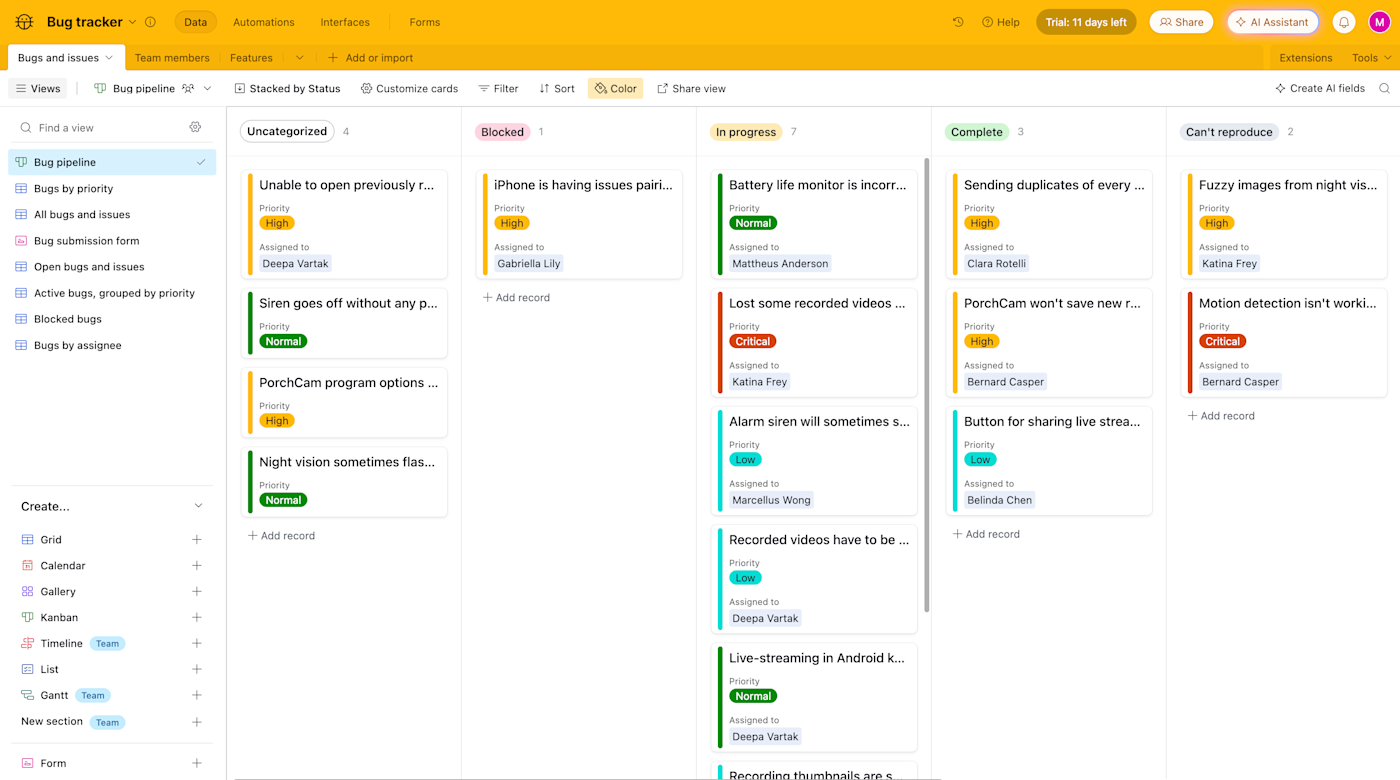The image size is (1400, 780).
Task: Add a new Form view plus
Action: 197,763
